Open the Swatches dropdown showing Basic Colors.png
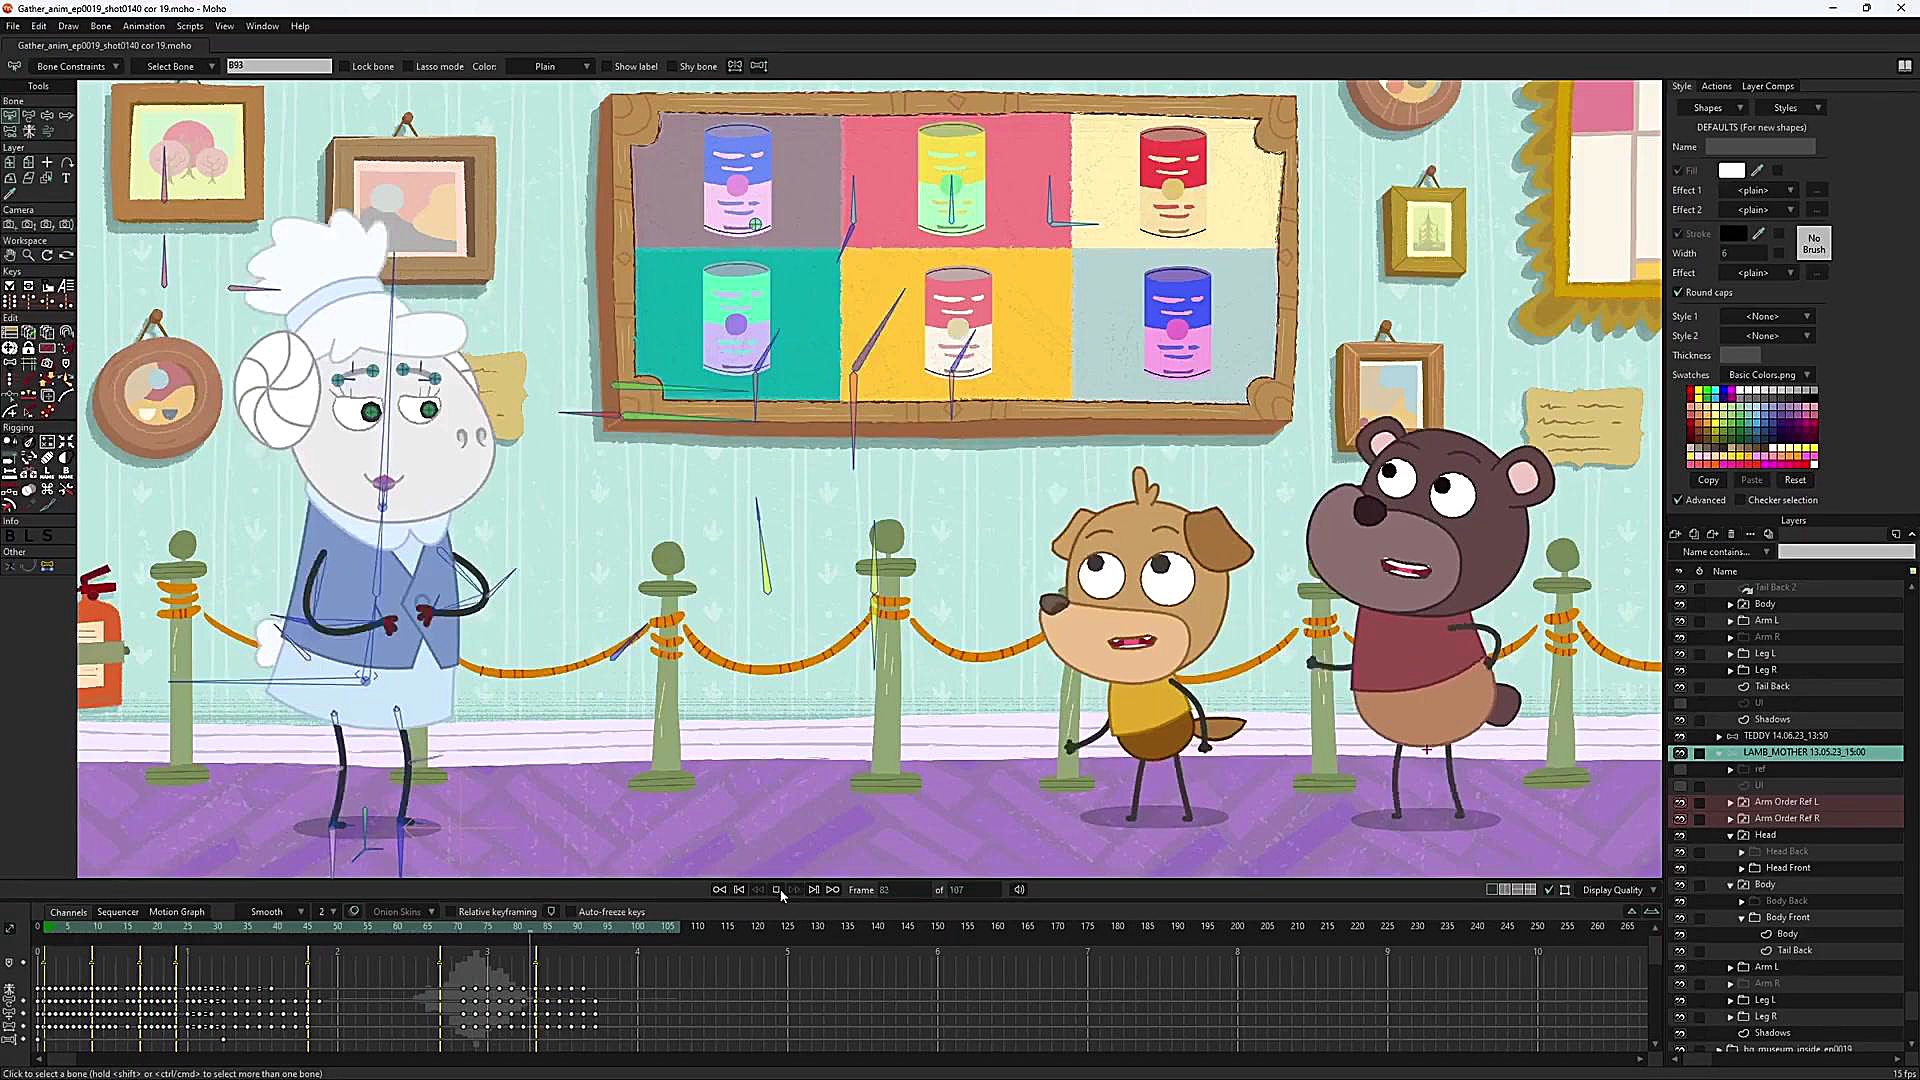1920x1080 pixels. click(1768, 374)
